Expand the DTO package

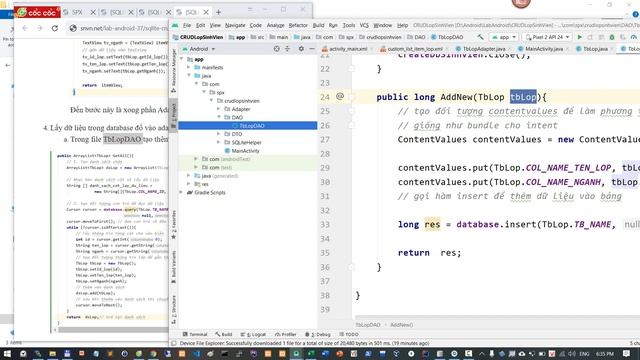coord(218,134)
